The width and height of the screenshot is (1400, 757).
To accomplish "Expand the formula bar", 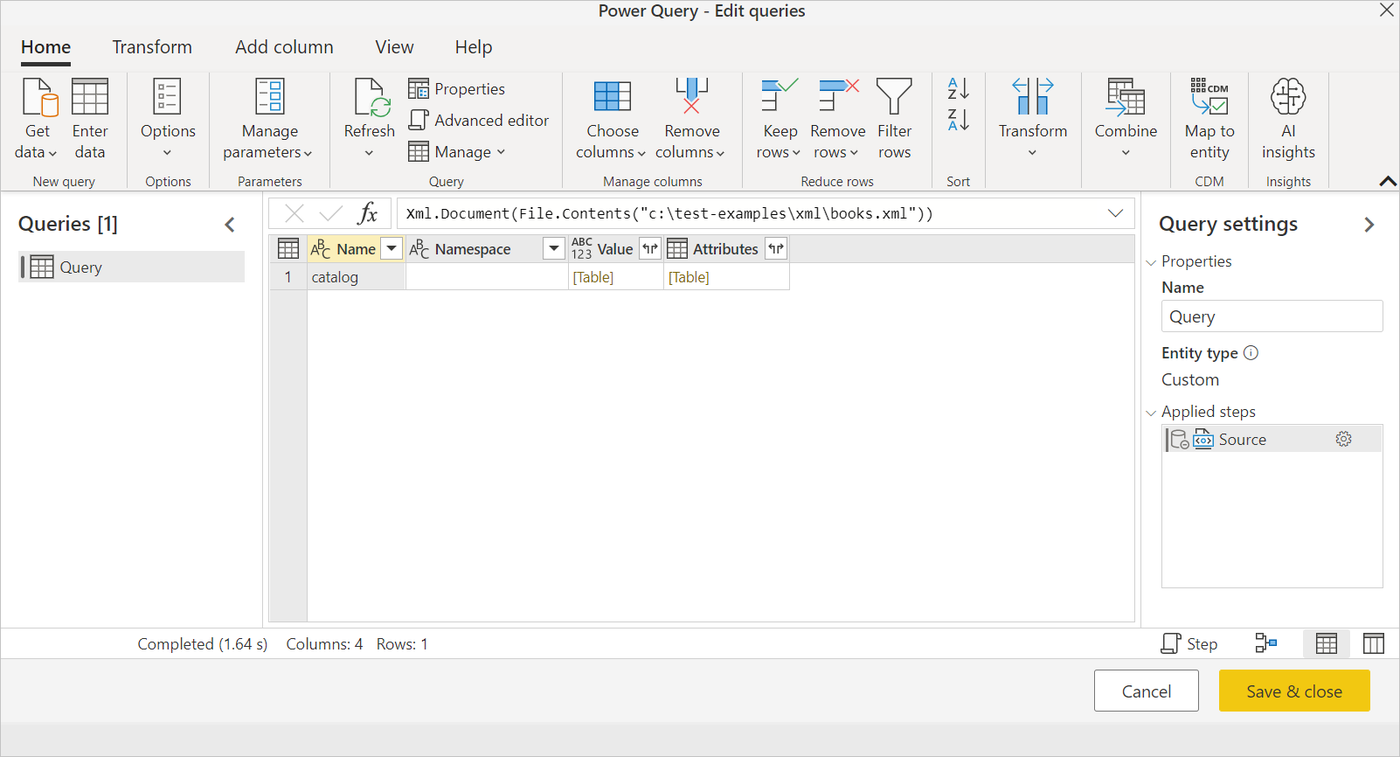I will tap(1115, 214).
